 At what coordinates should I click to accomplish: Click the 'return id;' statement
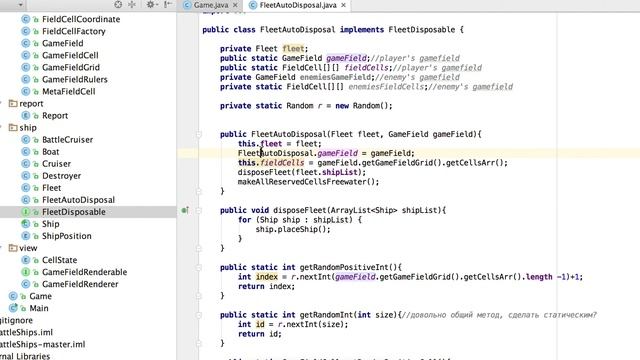click(x=260, y=334)
